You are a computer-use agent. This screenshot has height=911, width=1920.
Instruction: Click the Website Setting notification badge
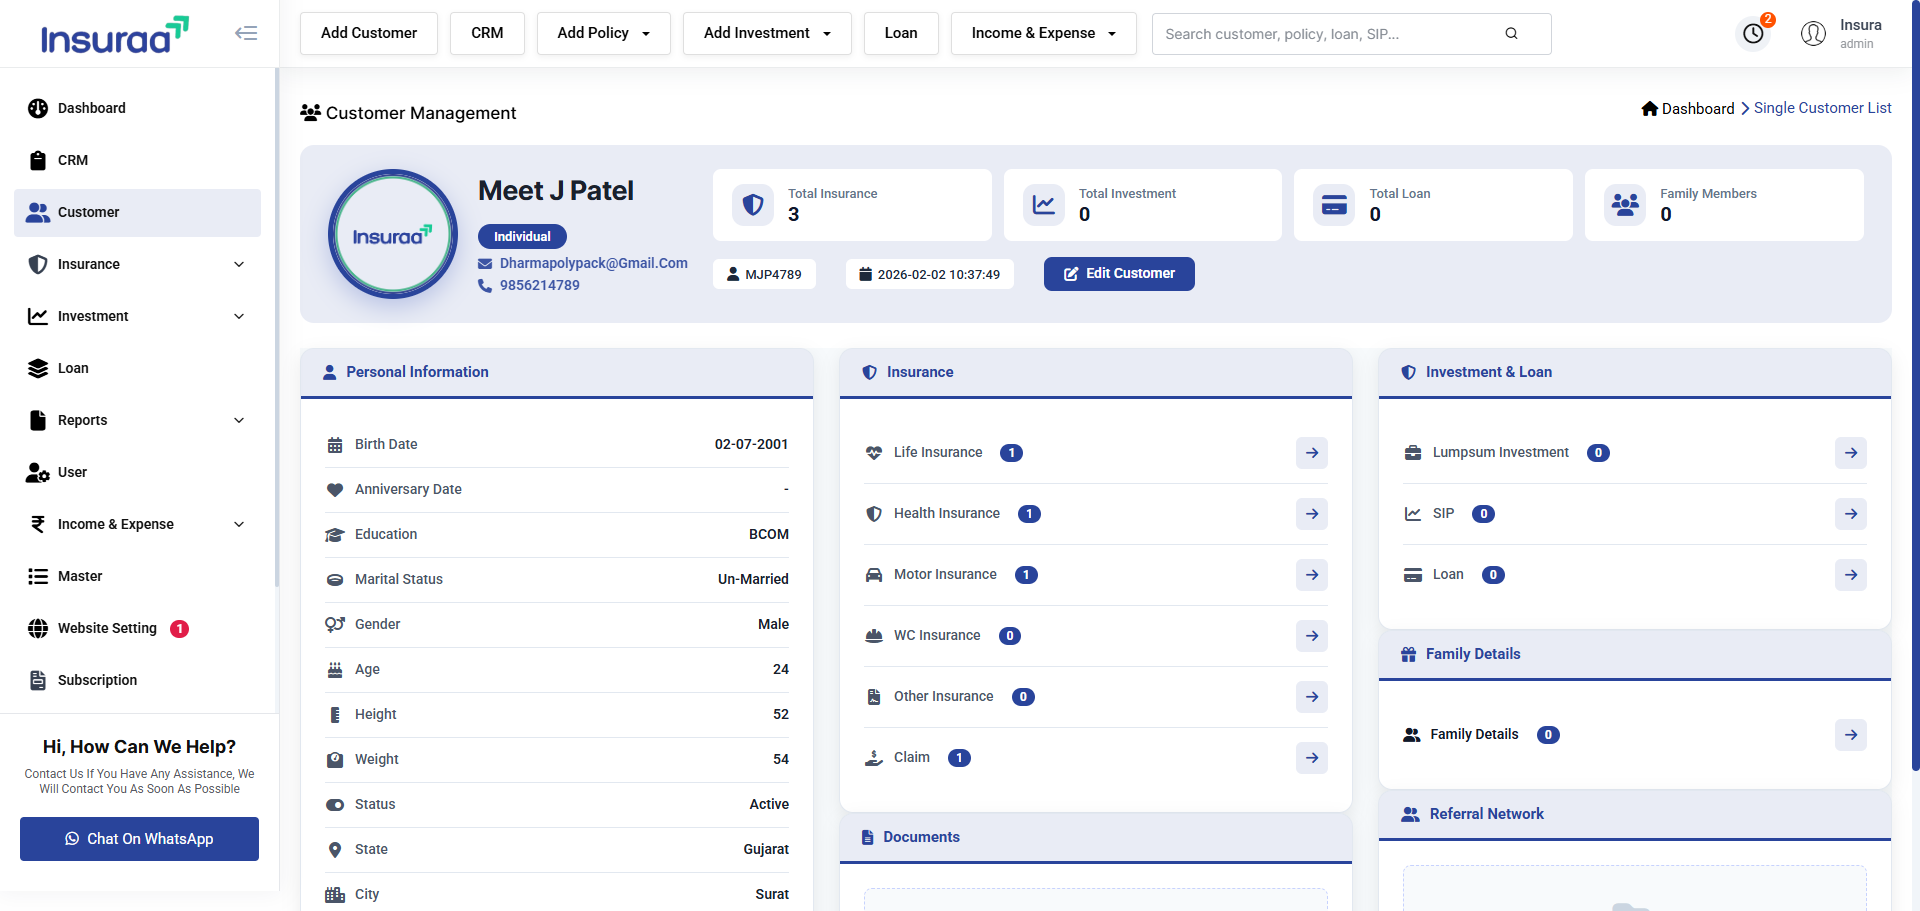pos(179,628)
